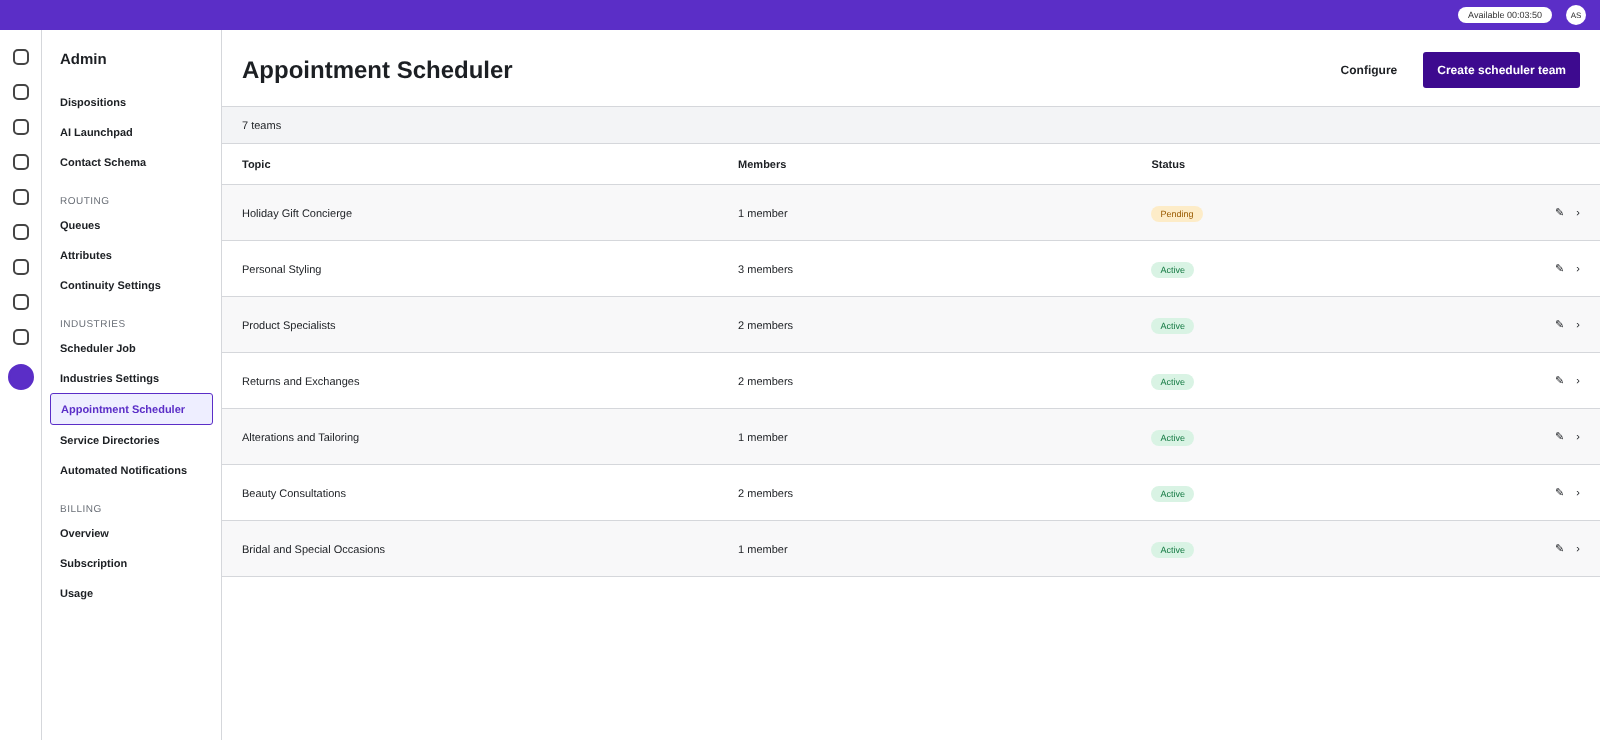Open Beauty Consultations via its chevron
The image size is (1600, 740).
click(x=1578, y=493)
